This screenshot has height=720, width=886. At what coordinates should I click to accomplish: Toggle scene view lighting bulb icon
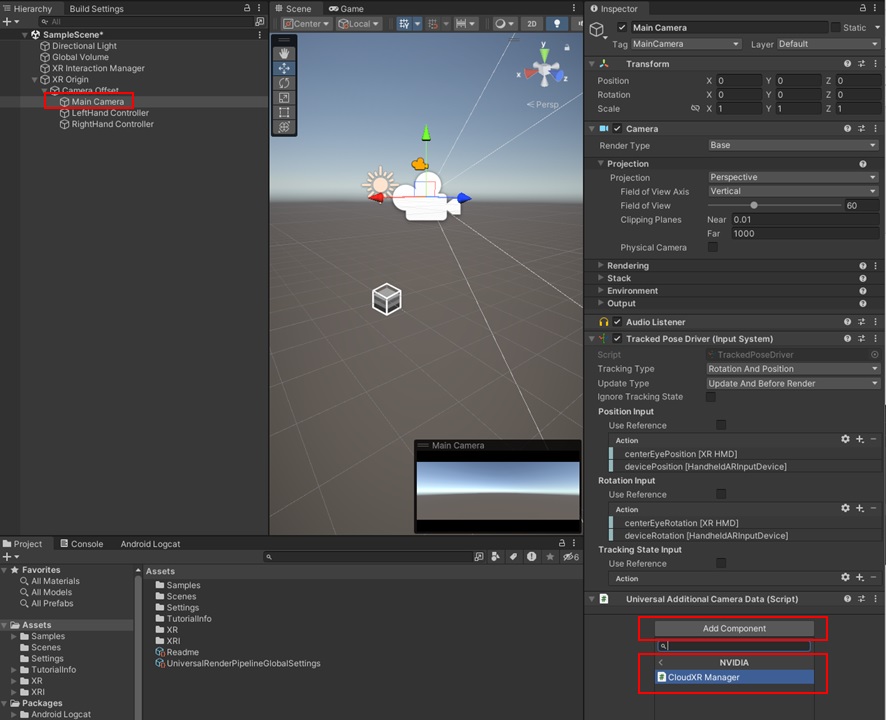(557, 24)
